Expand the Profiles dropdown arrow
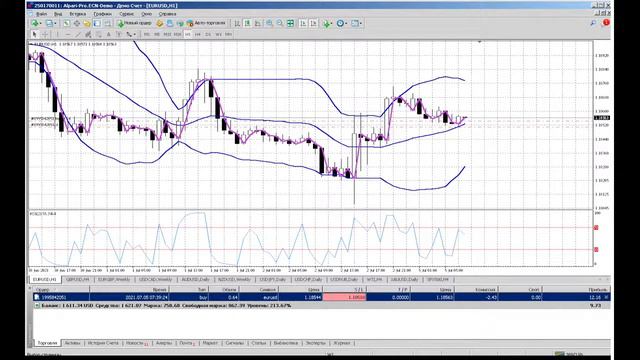This screenshot has width=640, height=360. tap(55, 23)
